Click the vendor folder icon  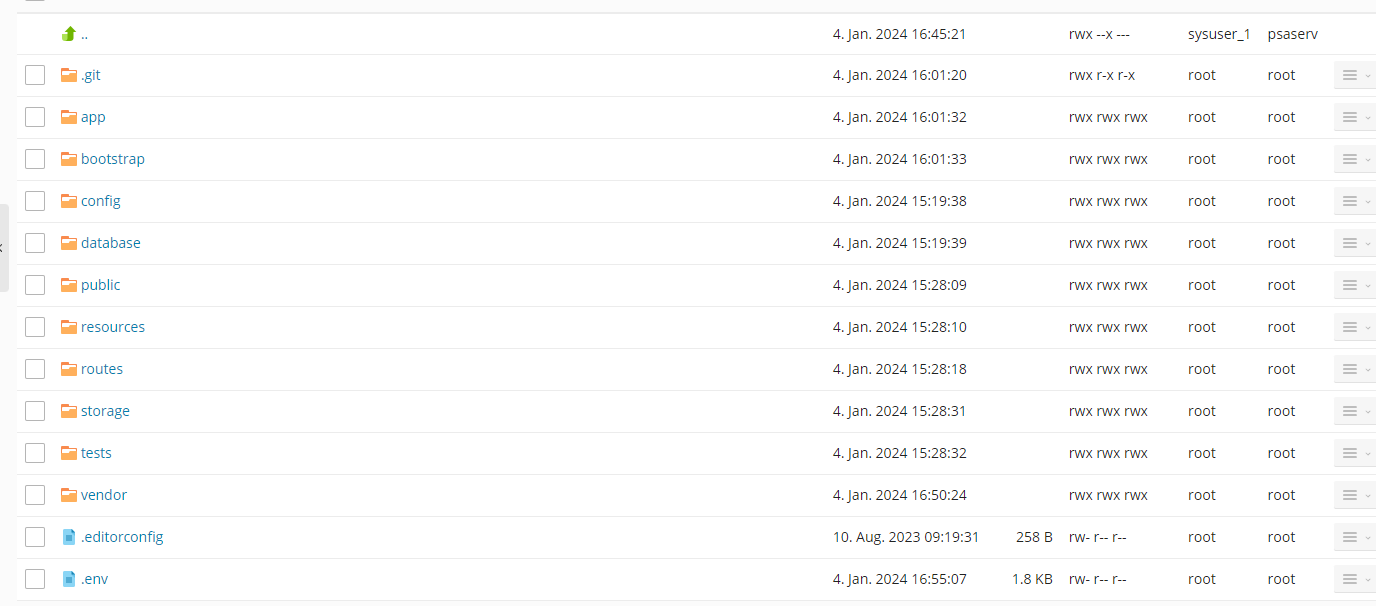click(x=69, y=495)
